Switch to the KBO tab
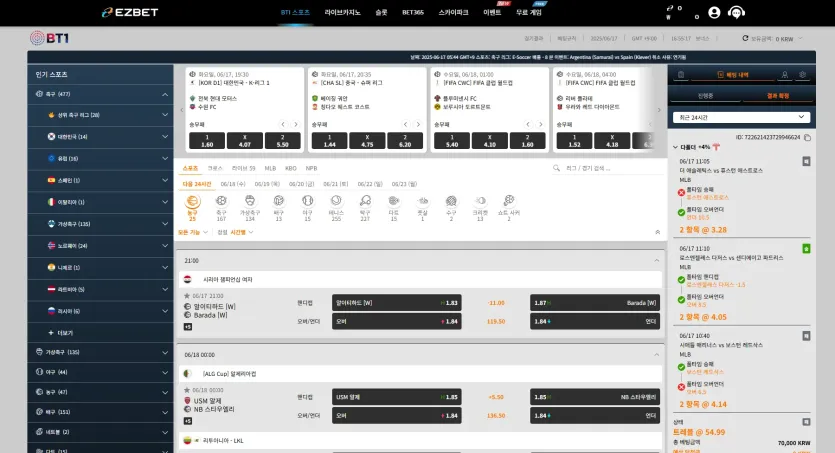This screenshot has width=835, height=453. pos(291,168)
